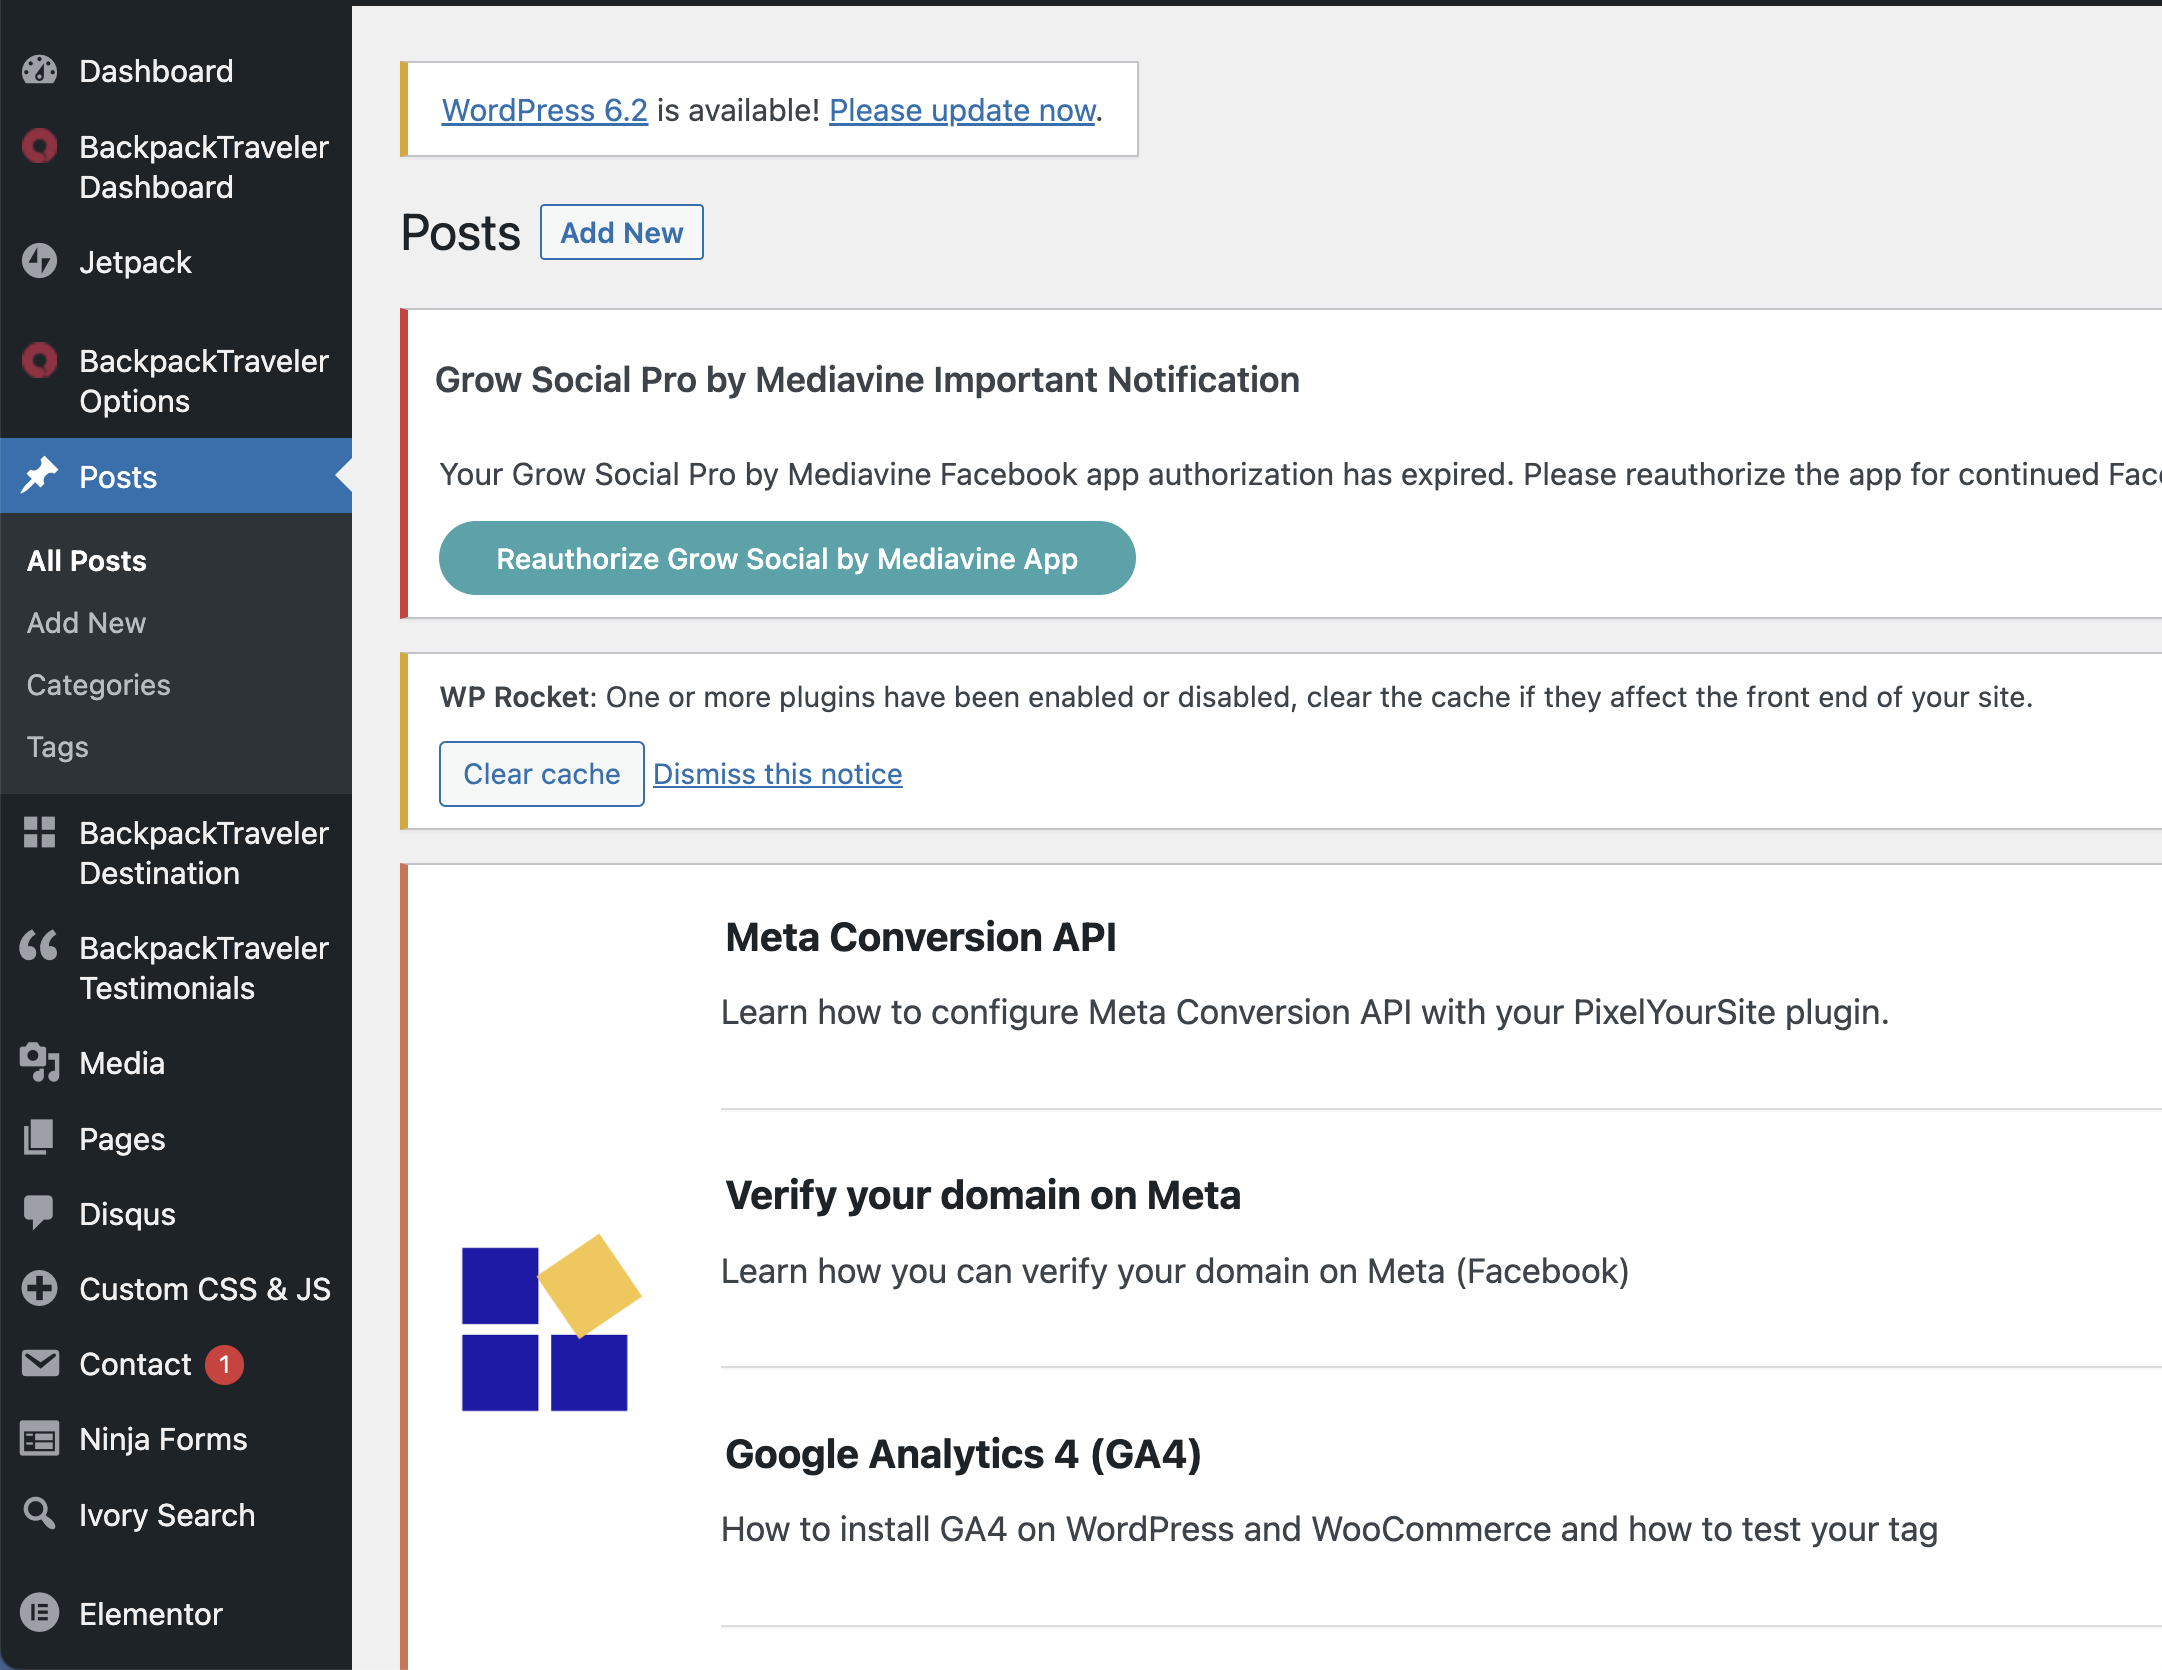Open Categories in the Posts submenu
The image size is (2162, 1670).
tap(99, 685)
